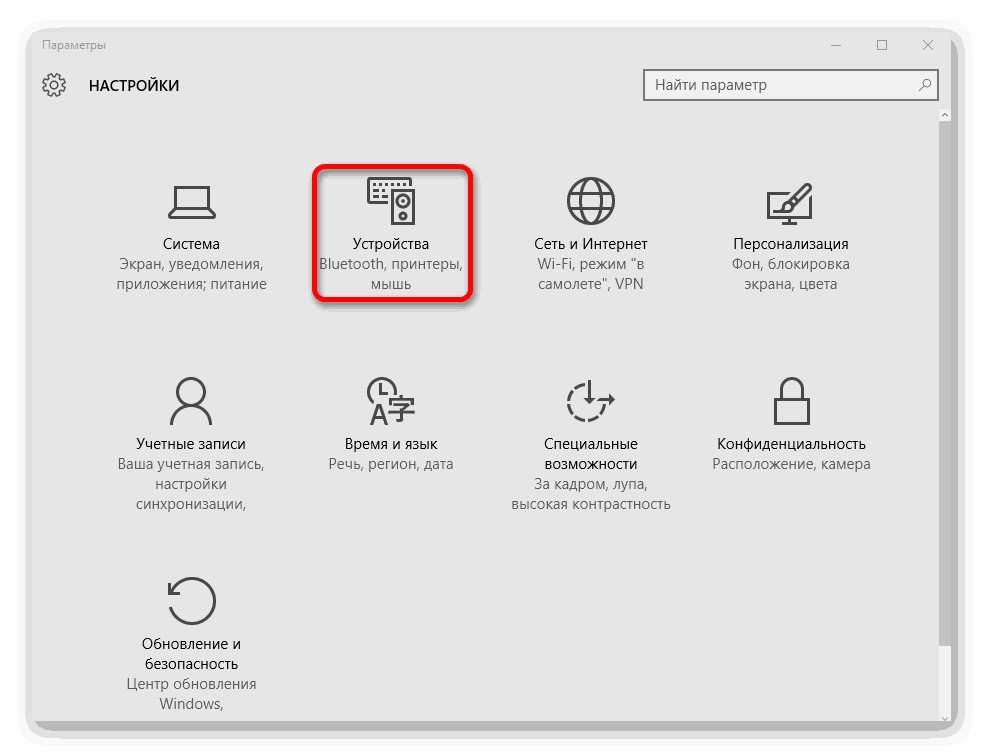This screenshot has height=753, width=983.
Task: Click 'Речь, регион, дата' description
Action: click(x=391, y=464)
